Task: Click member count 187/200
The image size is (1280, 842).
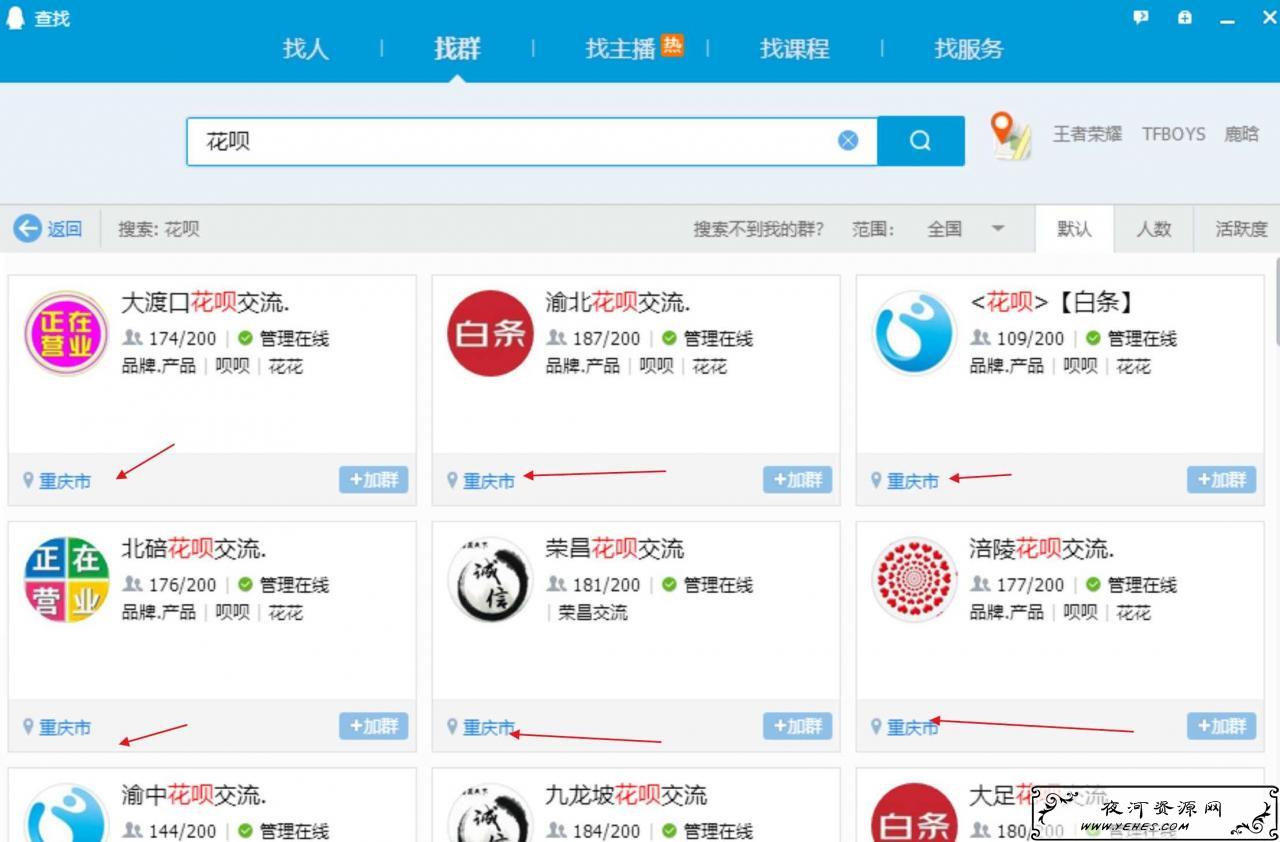Action: click(606, 339)
